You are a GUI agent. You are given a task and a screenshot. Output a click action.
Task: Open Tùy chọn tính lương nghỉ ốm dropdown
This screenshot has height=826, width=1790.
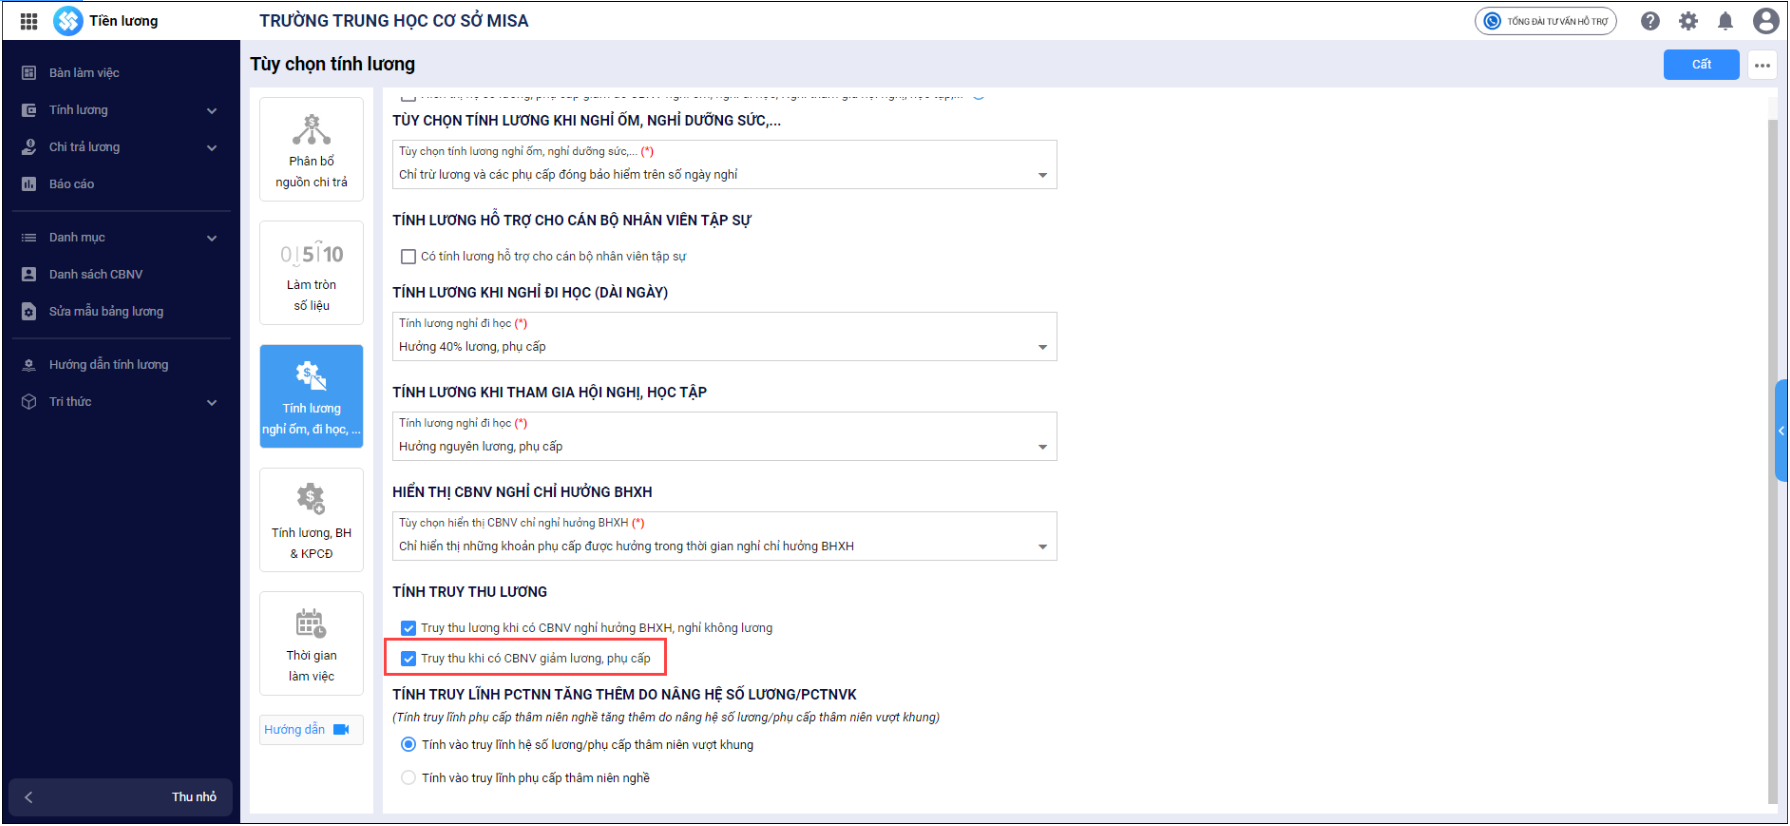tap(724, 165)
